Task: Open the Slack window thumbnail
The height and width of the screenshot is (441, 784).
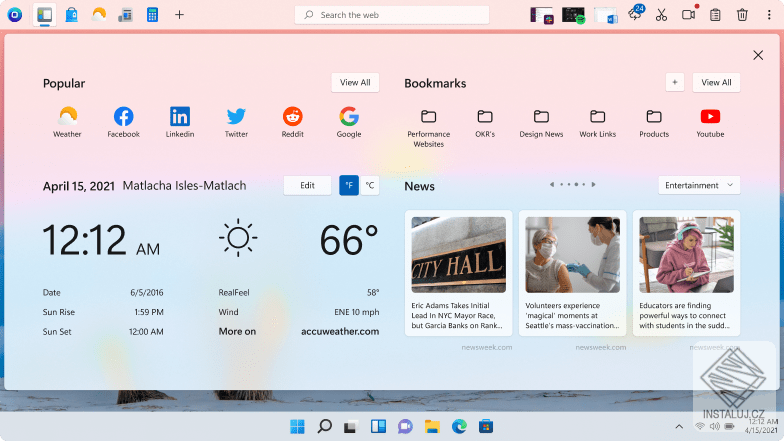Action: pos(542,15)
